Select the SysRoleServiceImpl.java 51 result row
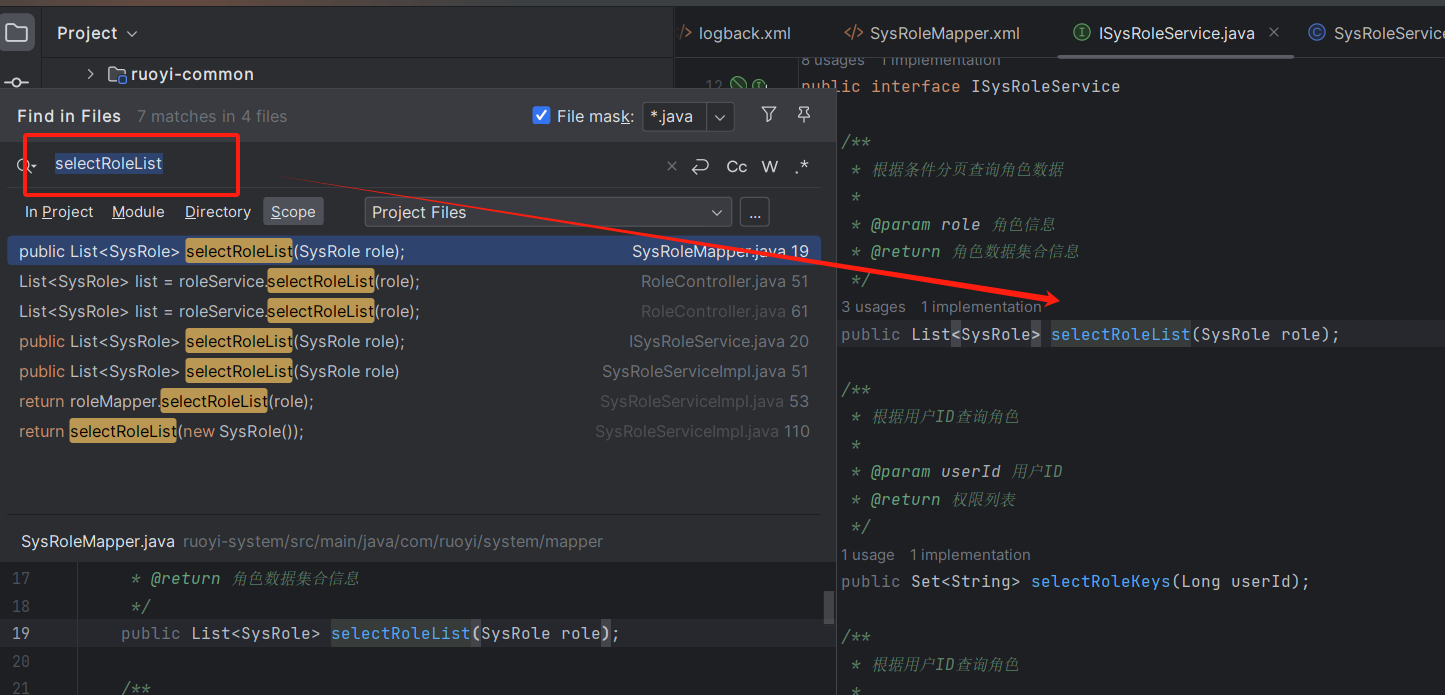 (x=414, y=371)
